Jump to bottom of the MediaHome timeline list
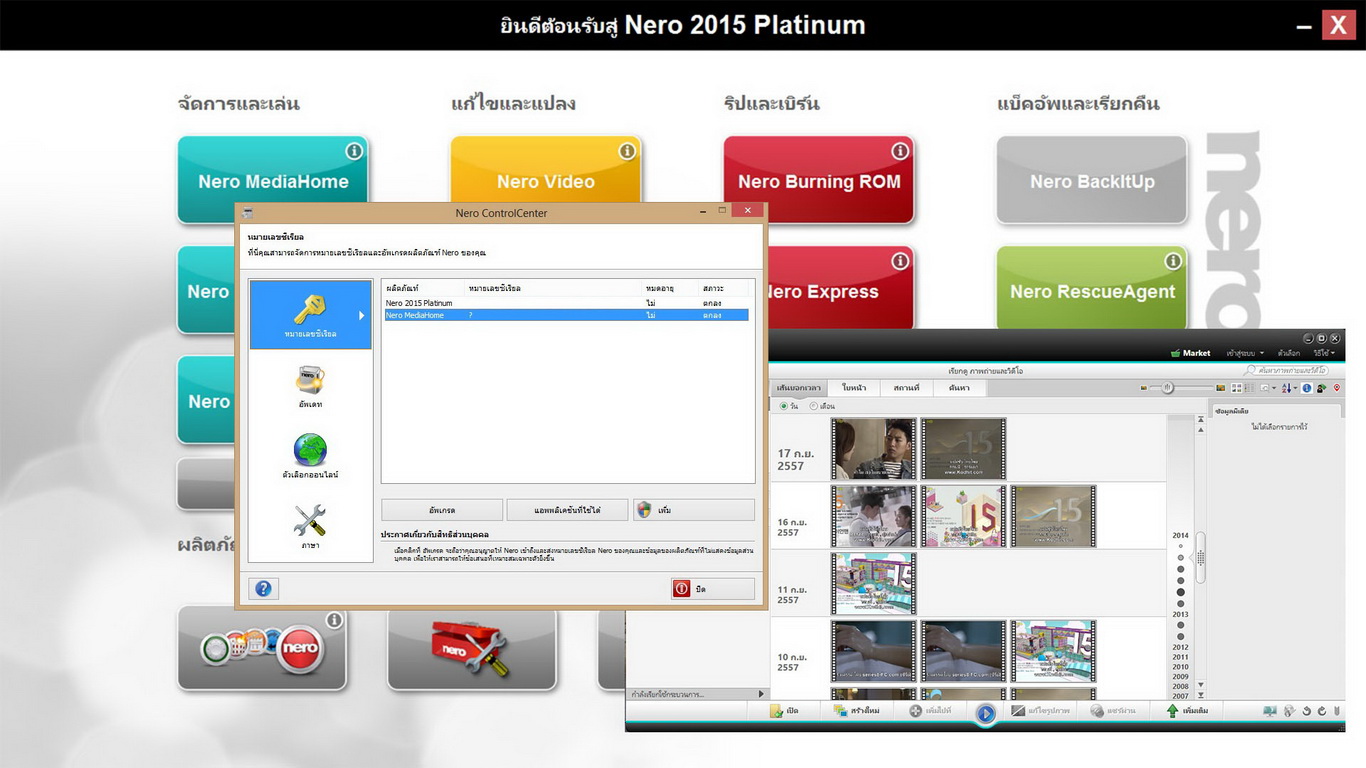Screen dimensions: 1366x768 [x=1201, y=695]
